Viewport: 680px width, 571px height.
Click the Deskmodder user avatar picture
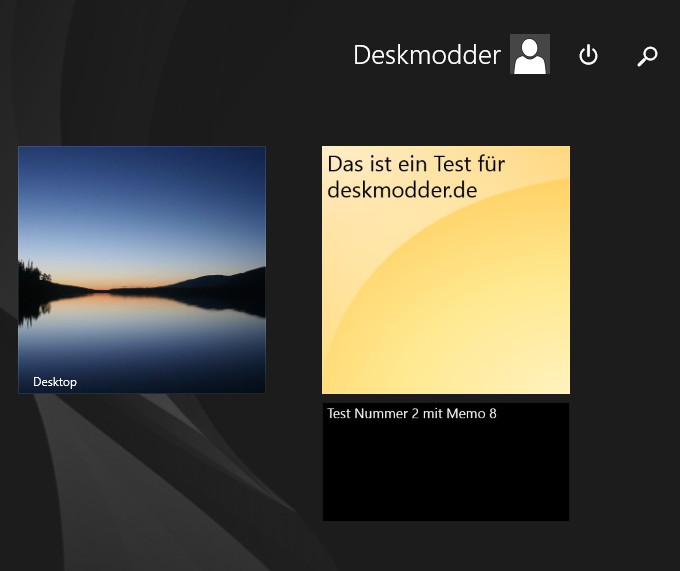click(530, 54)
